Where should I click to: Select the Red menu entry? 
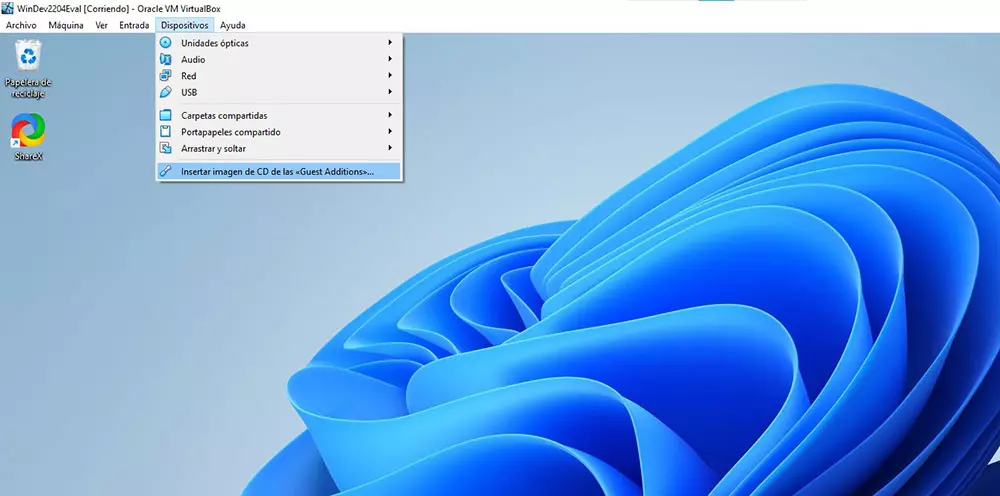(x=279, y=75)
